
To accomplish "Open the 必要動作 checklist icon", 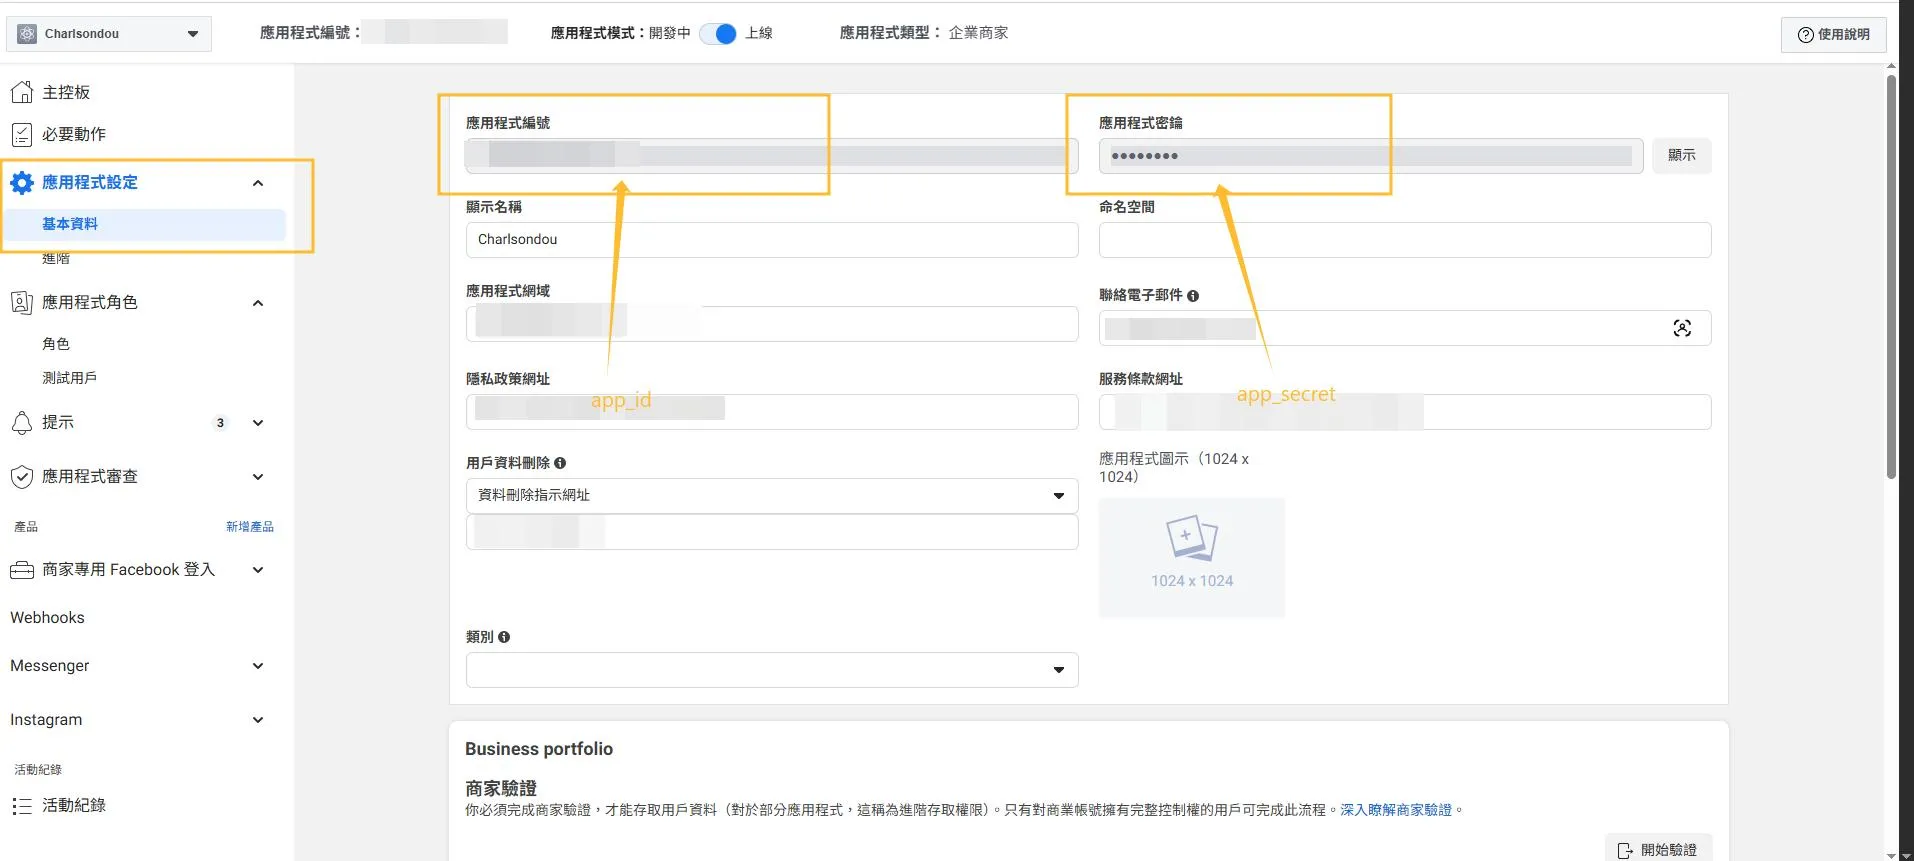I will click(x=22, y=134).
